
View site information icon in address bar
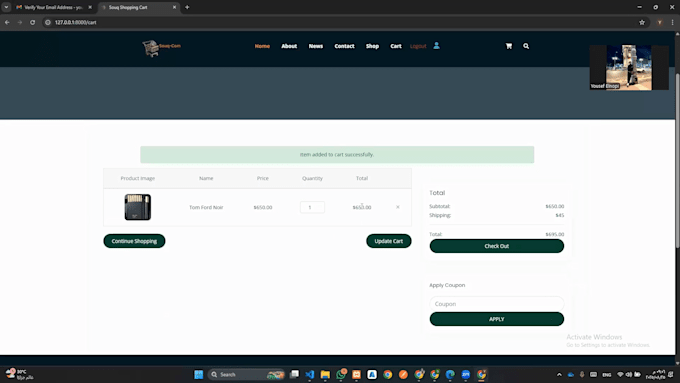[48, 22]
